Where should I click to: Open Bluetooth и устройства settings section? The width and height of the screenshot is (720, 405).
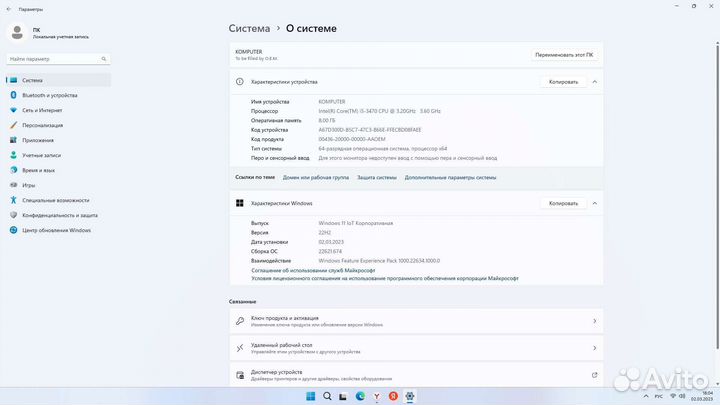56,95
